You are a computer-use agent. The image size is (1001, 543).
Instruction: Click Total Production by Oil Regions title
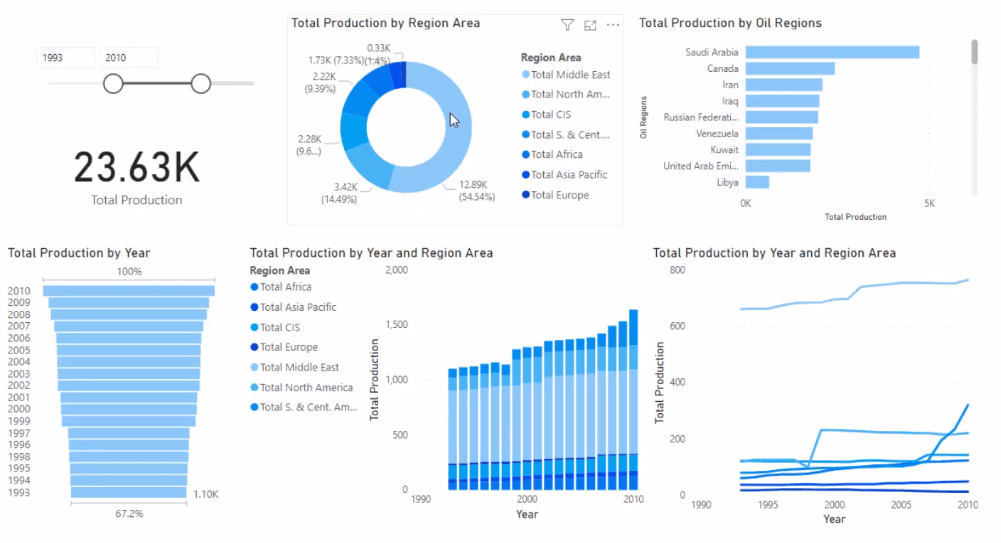tap(730, 23)
